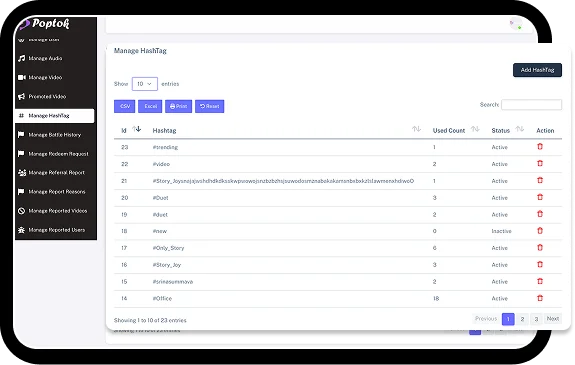The image size is (575, 365).
Task: Delete the #Duet hashtag with id 20
Action: [540, 197]
